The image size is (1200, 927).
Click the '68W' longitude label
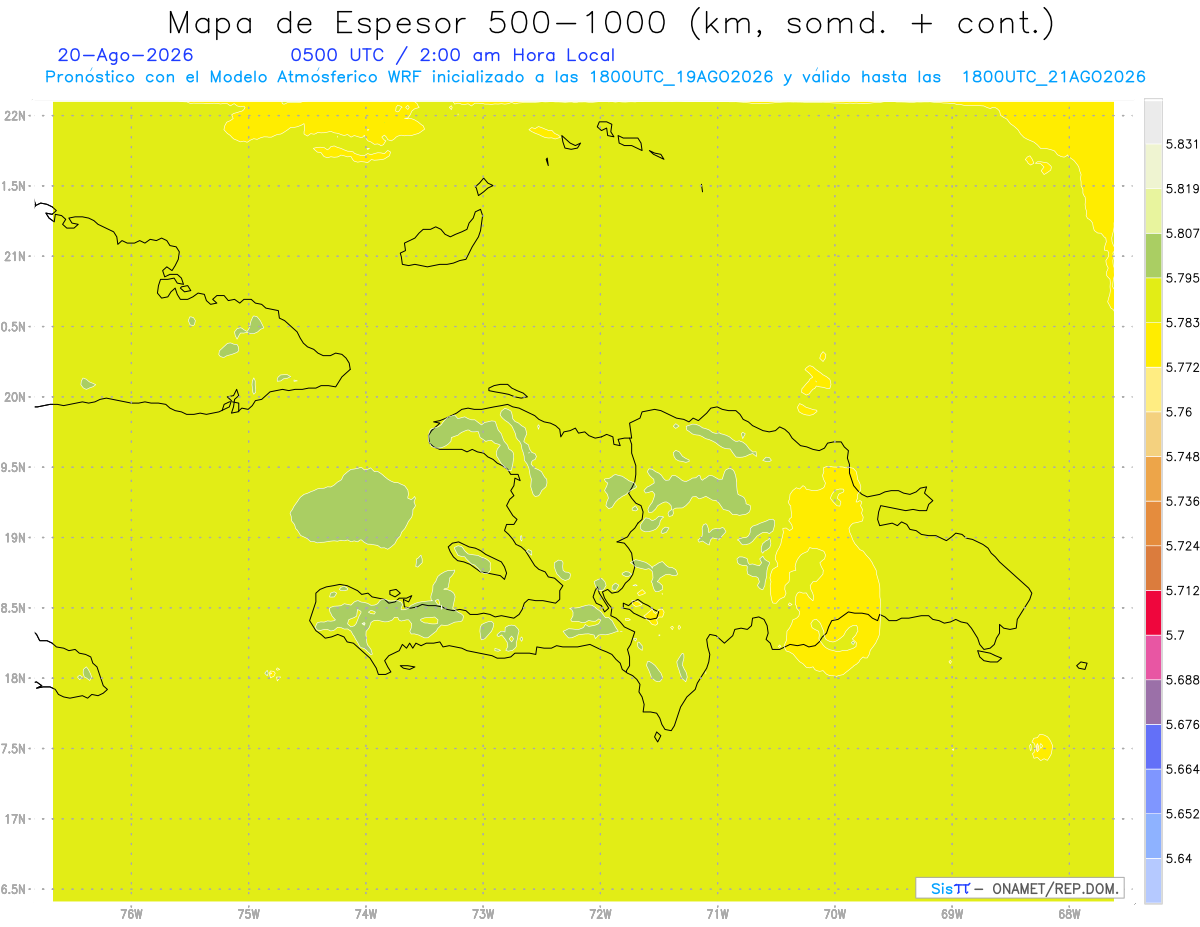pos(1069,913)
